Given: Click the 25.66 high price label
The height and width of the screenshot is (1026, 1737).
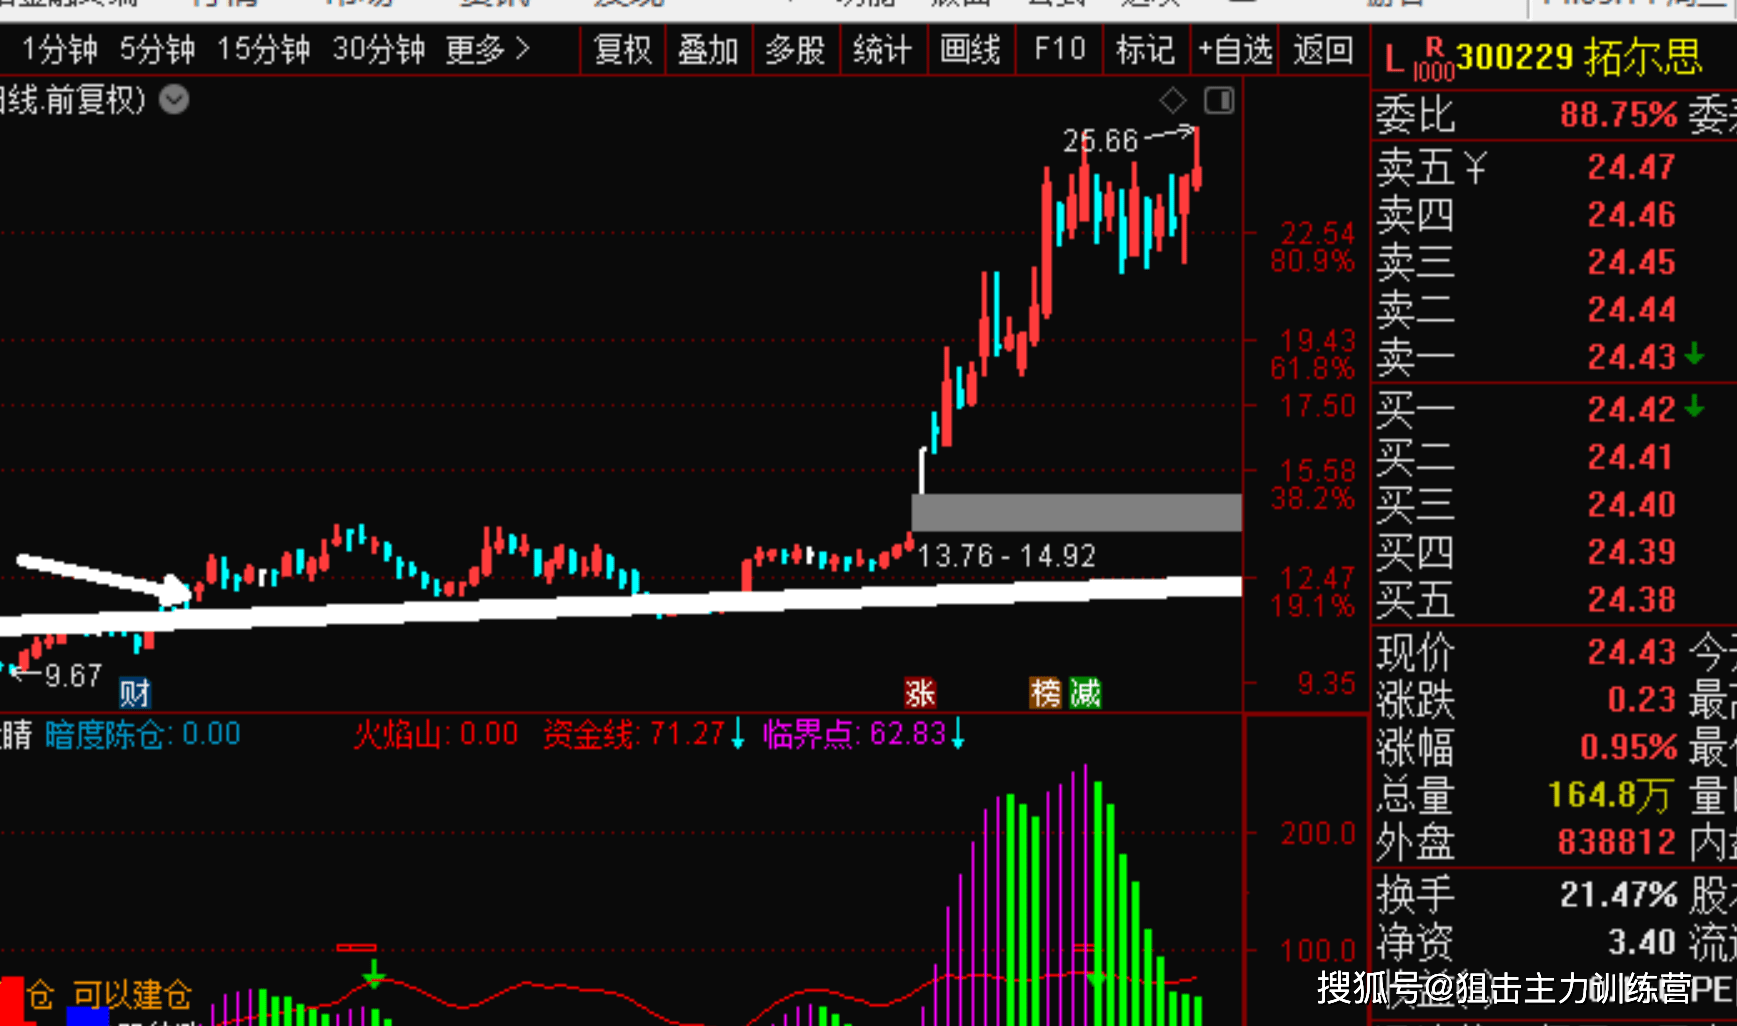Looking at the screenshot, I should pyautogui.click(x=1100, y=141).
